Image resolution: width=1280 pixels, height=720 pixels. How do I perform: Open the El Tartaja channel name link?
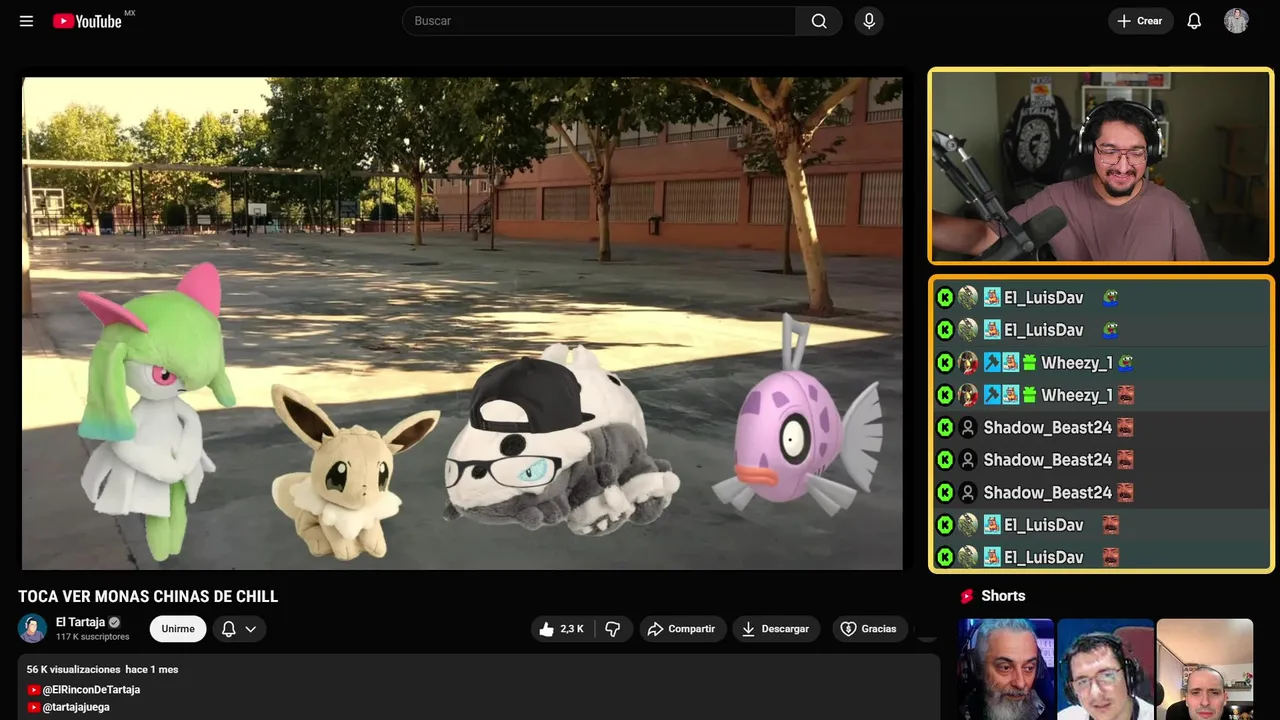80,622
